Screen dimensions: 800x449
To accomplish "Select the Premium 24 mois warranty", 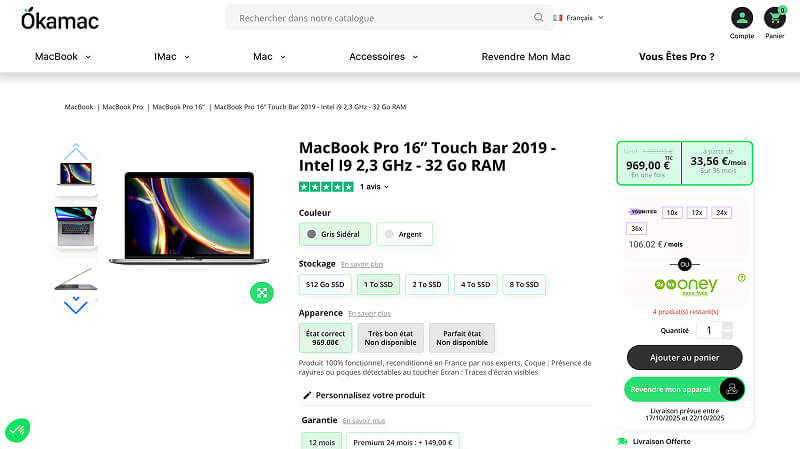I will click(403, 442).
